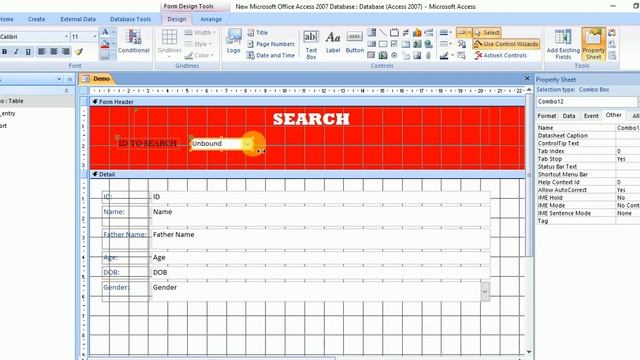Screen dimensions: 640x360
Task: Select the Subform control icon
Action: click(372, 55)
